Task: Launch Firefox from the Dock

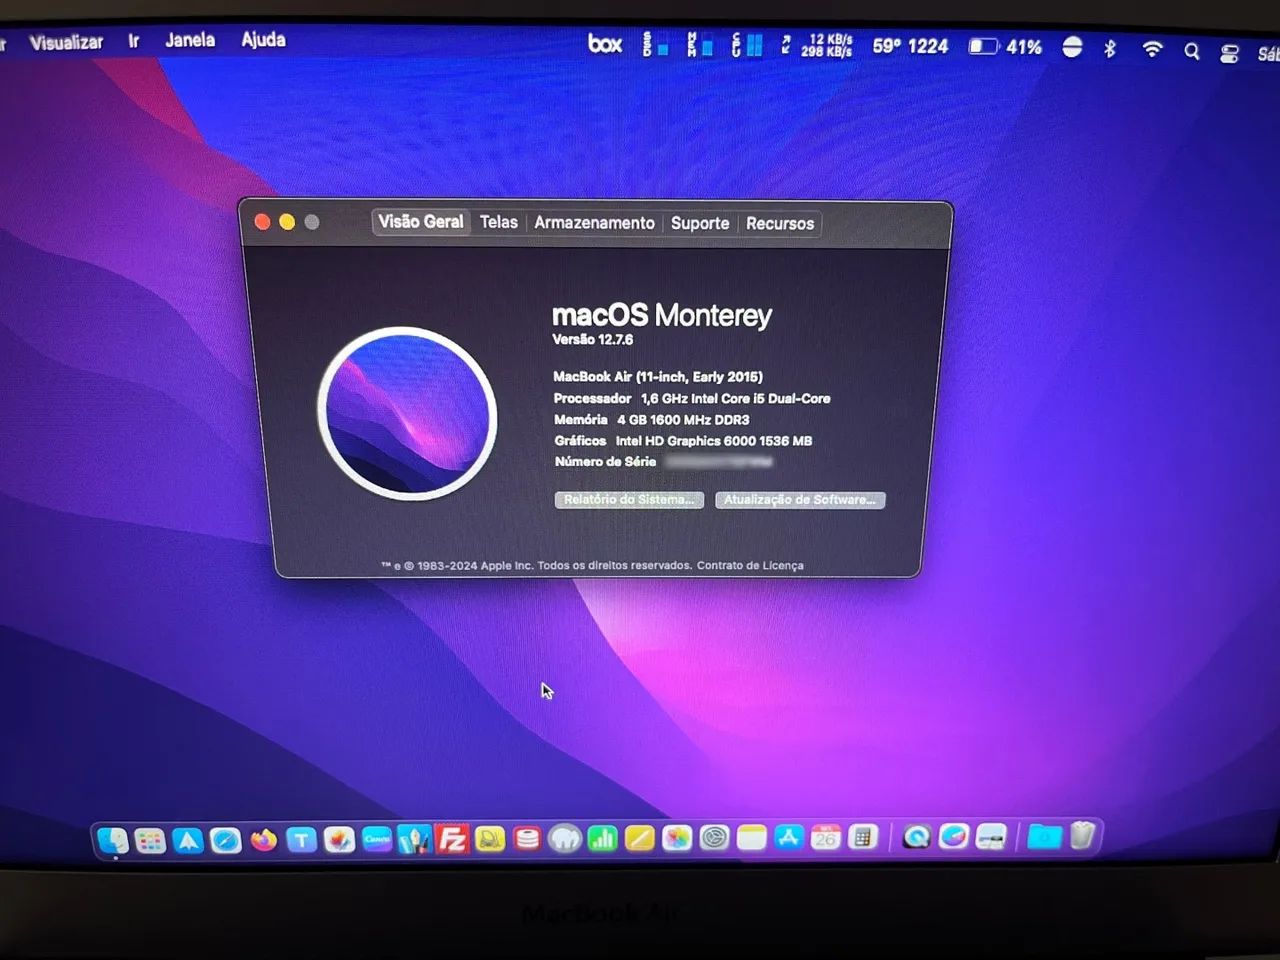Action: point(264,840)
